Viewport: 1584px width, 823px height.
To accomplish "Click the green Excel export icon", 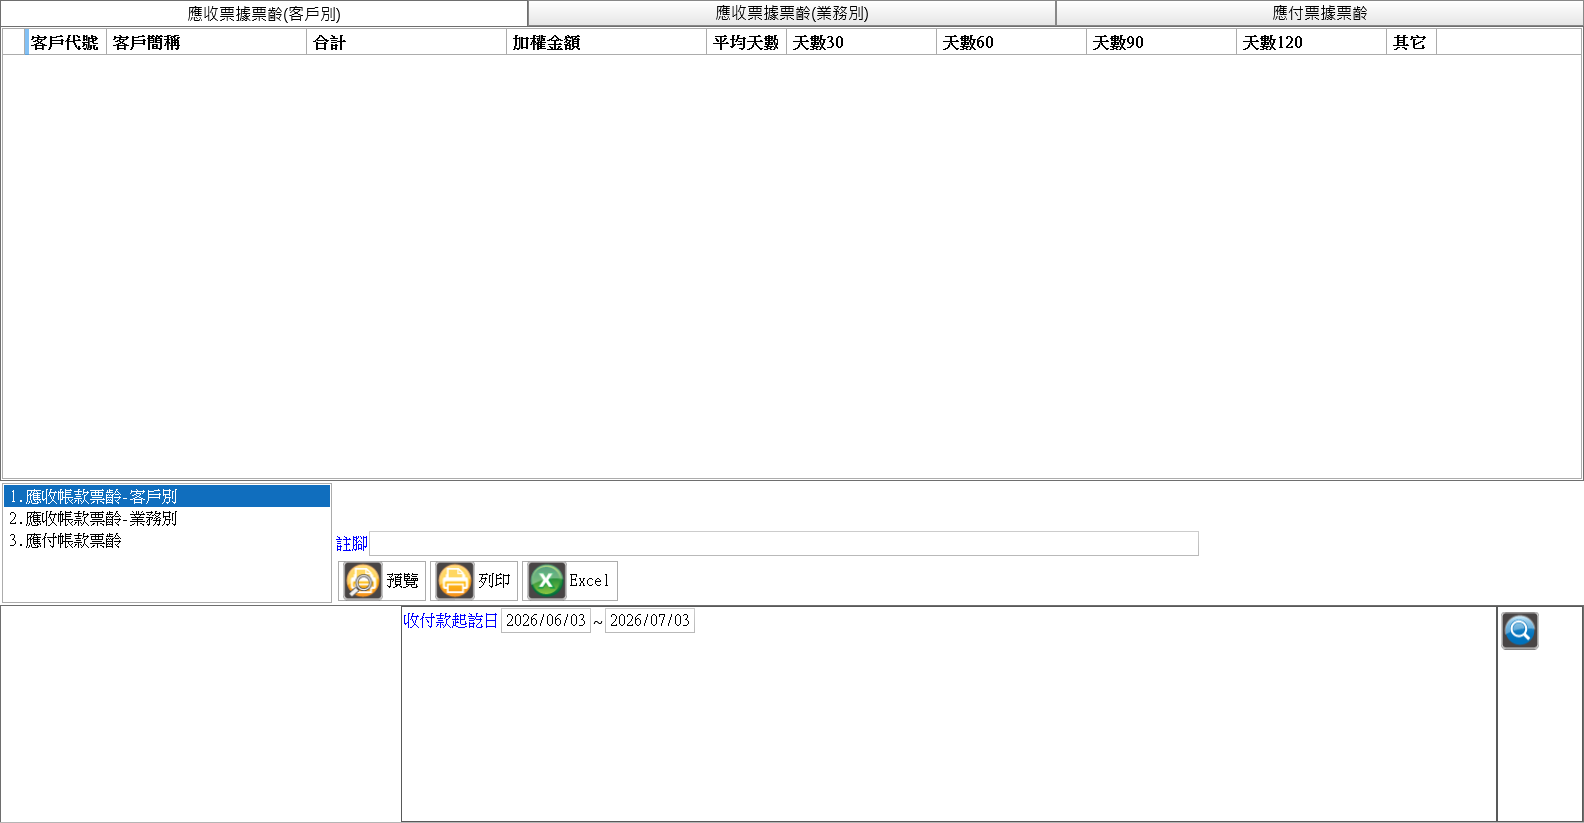I will click(x=546, y=581).
